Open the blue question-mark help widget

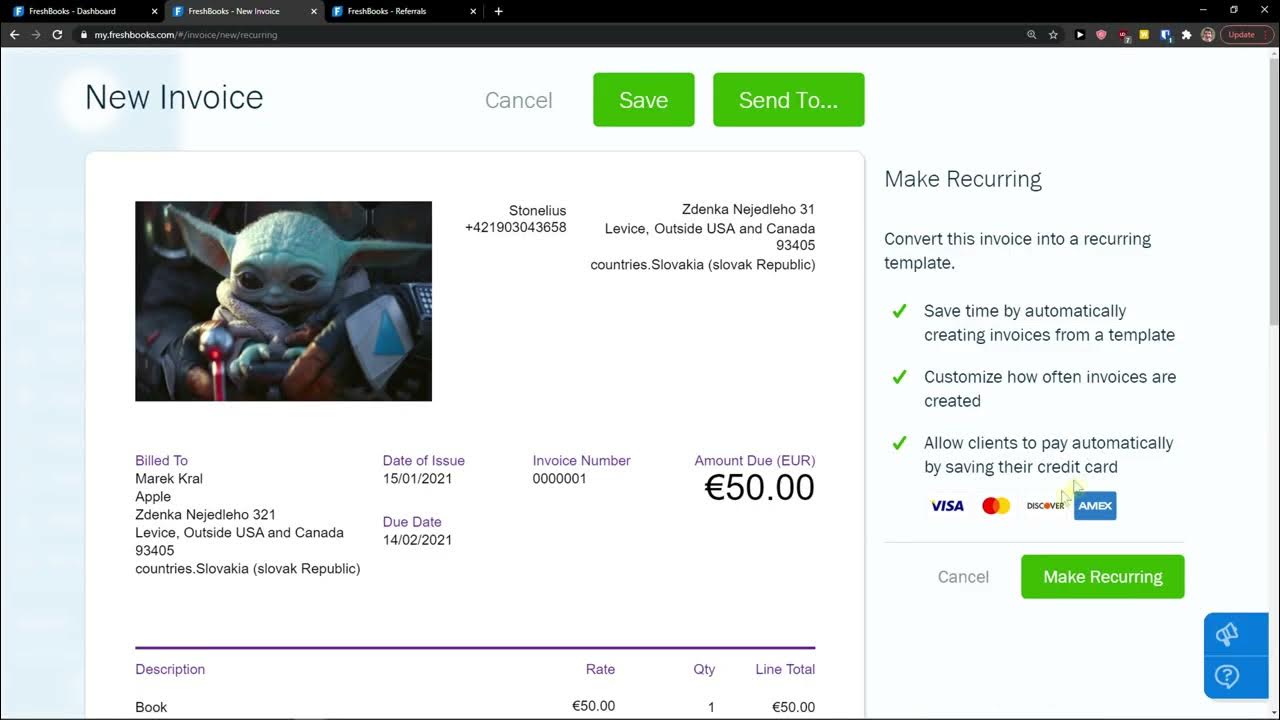[1227, 677]
